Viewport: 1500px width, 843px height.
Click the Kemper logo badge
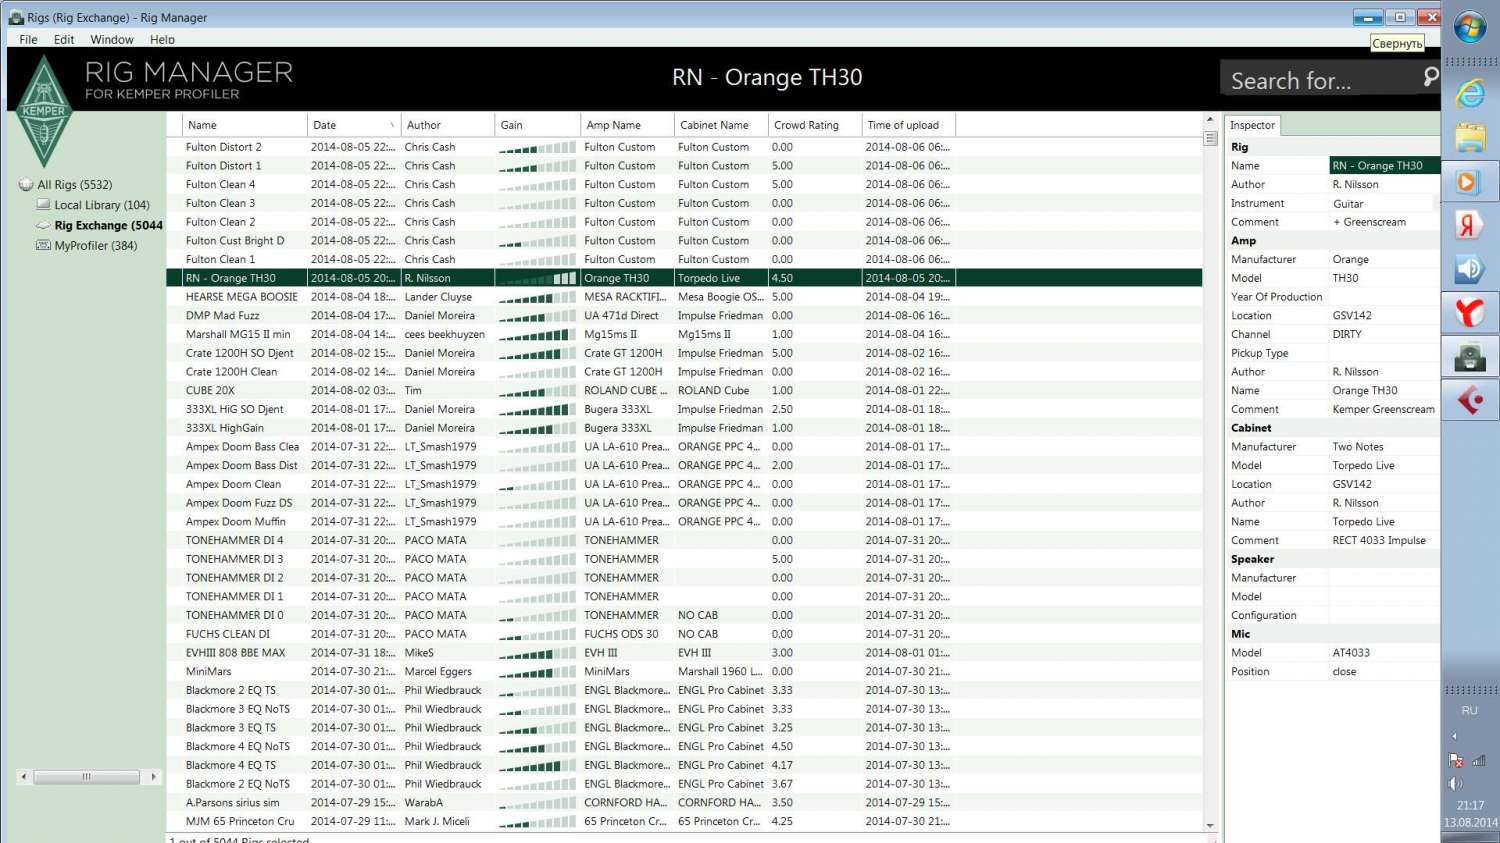44,111
